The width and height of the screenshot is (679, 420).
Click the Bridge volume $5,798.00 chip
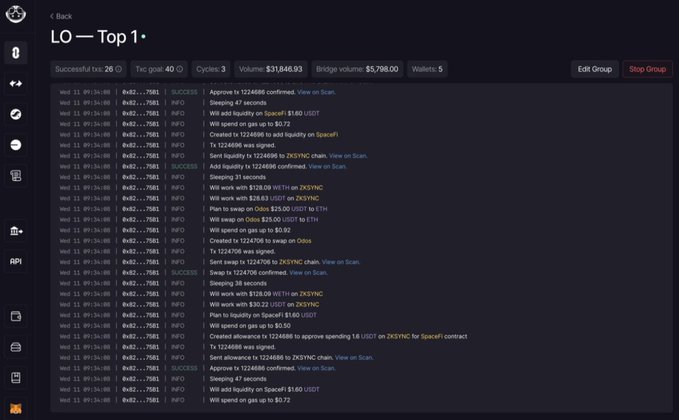tap(357, 69)
